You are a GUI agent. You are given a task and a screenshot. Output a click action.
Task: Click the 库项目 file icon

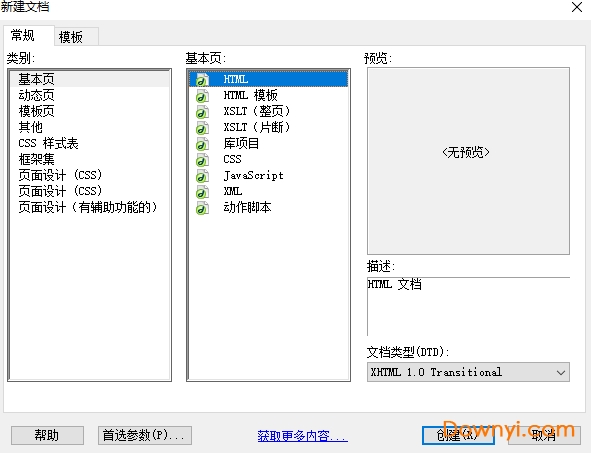tap(202, 144)
